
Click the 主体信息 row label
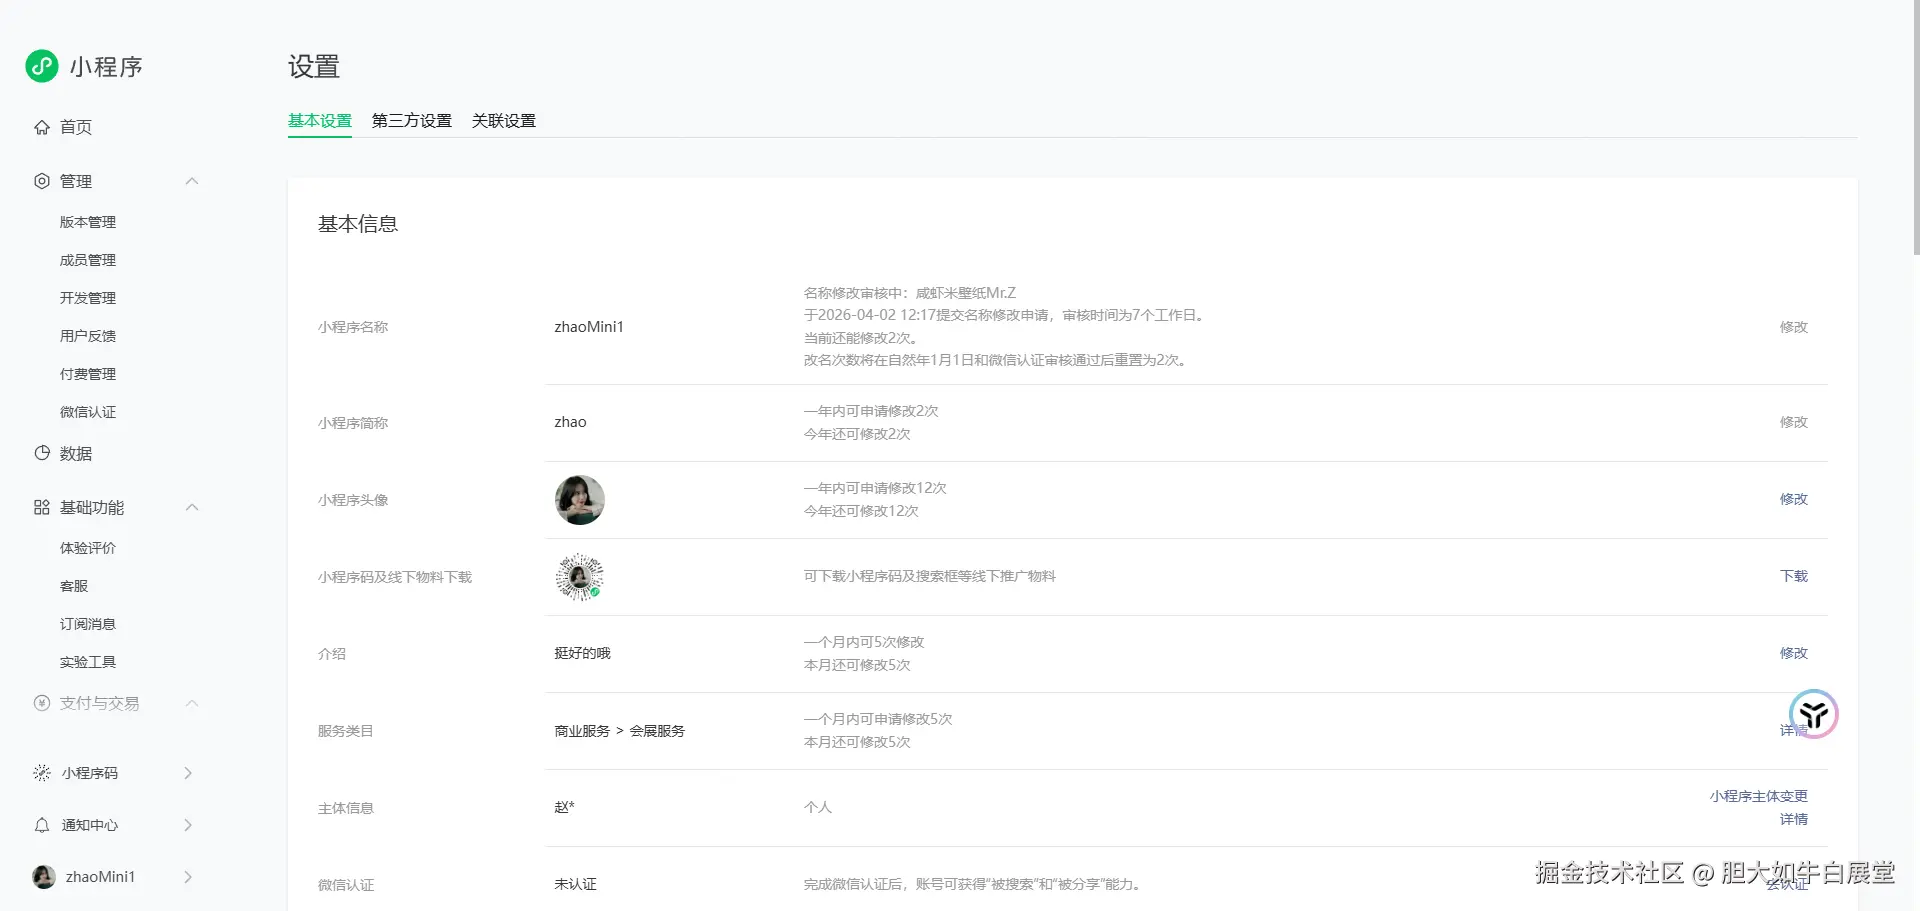pos(346,808)
